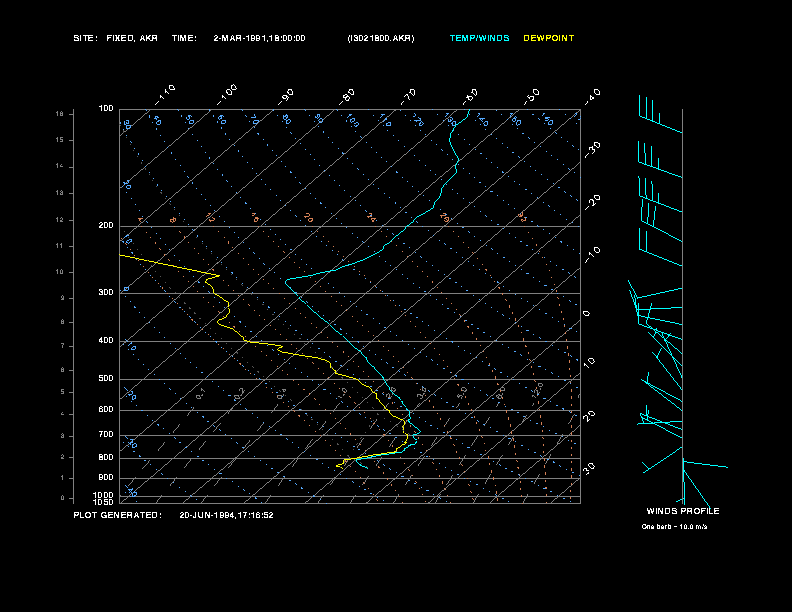Click the 15 km height-axis tick label

(x=60, y=140)
